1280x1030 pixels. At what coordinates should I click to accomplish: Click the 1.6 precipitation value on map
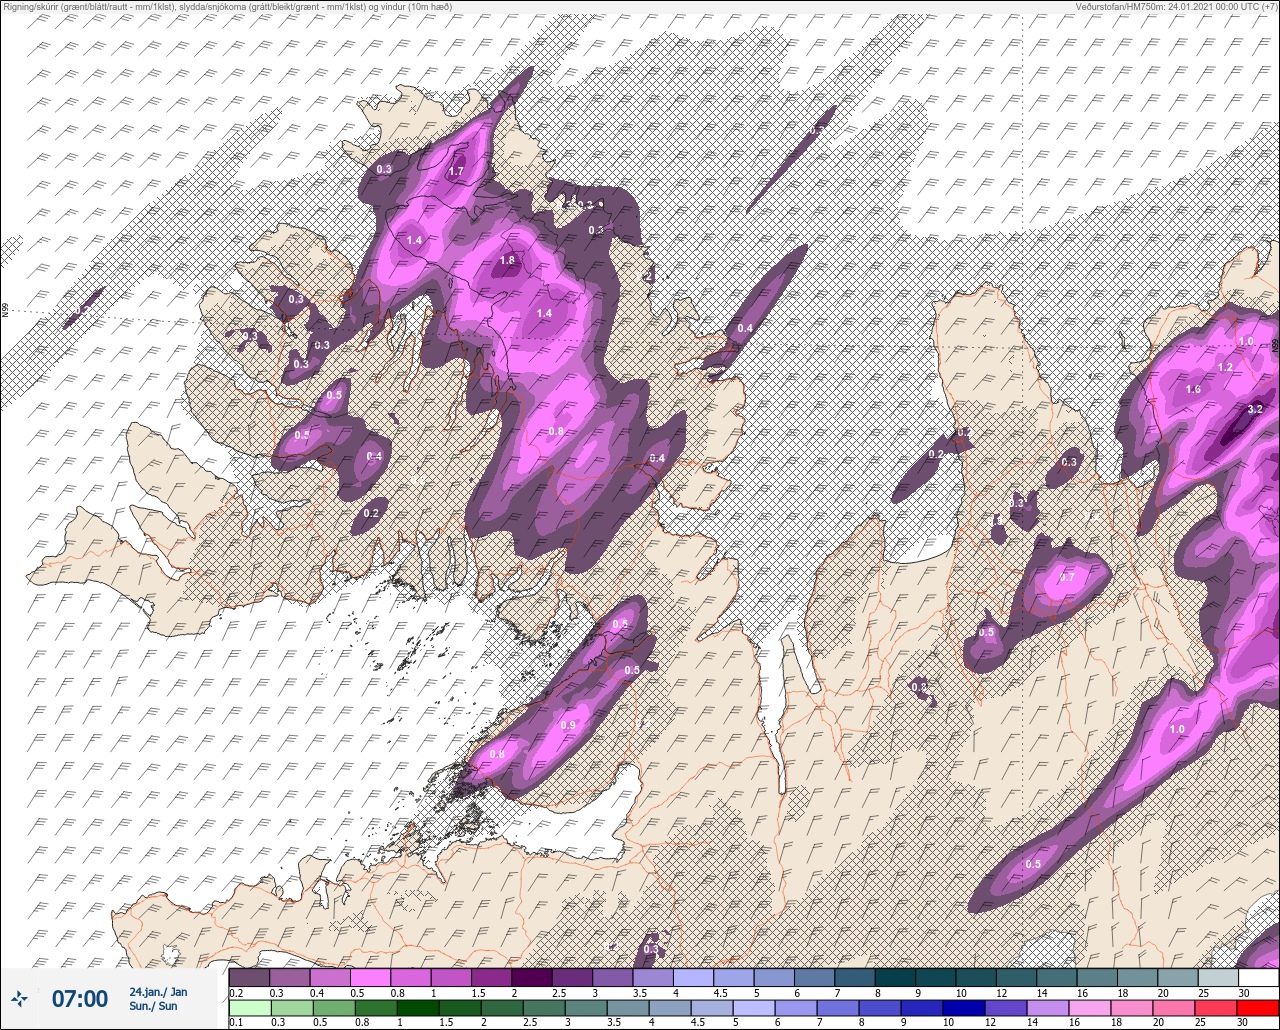pyautogui.click(x=1192, y=390)
